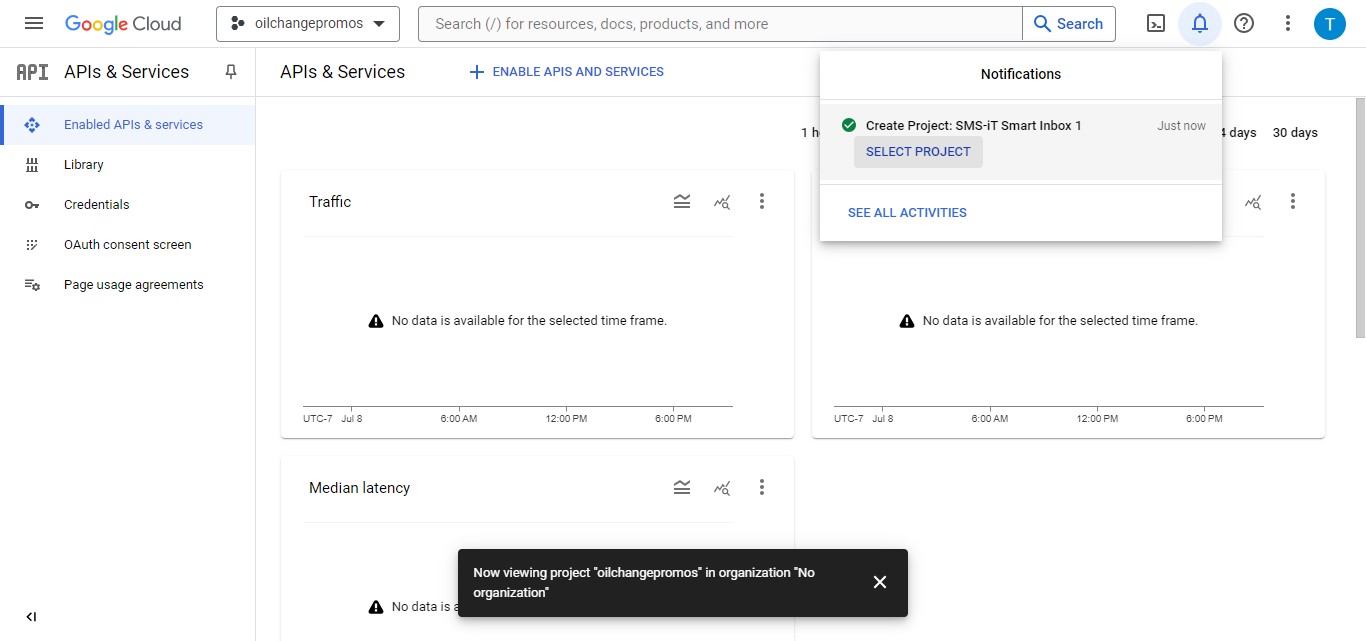Screen dimensions: 1366x641
Task: Toggle legend on Median latency chart
Action: 682,488
